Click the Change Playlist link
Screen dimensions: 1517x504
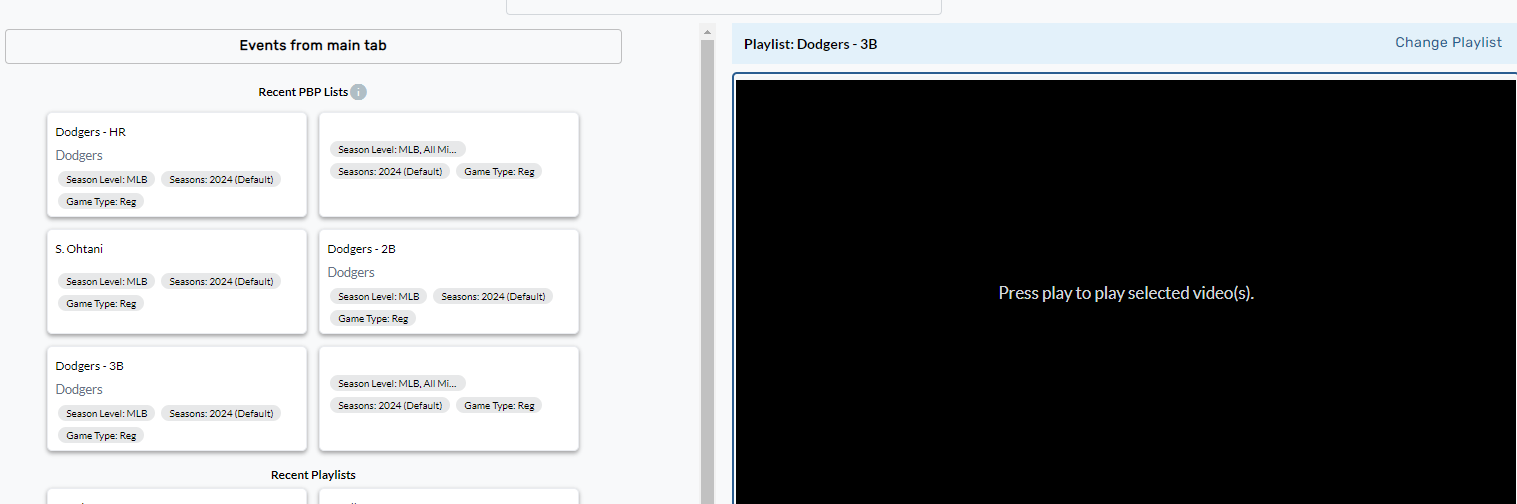(1448, 43)
